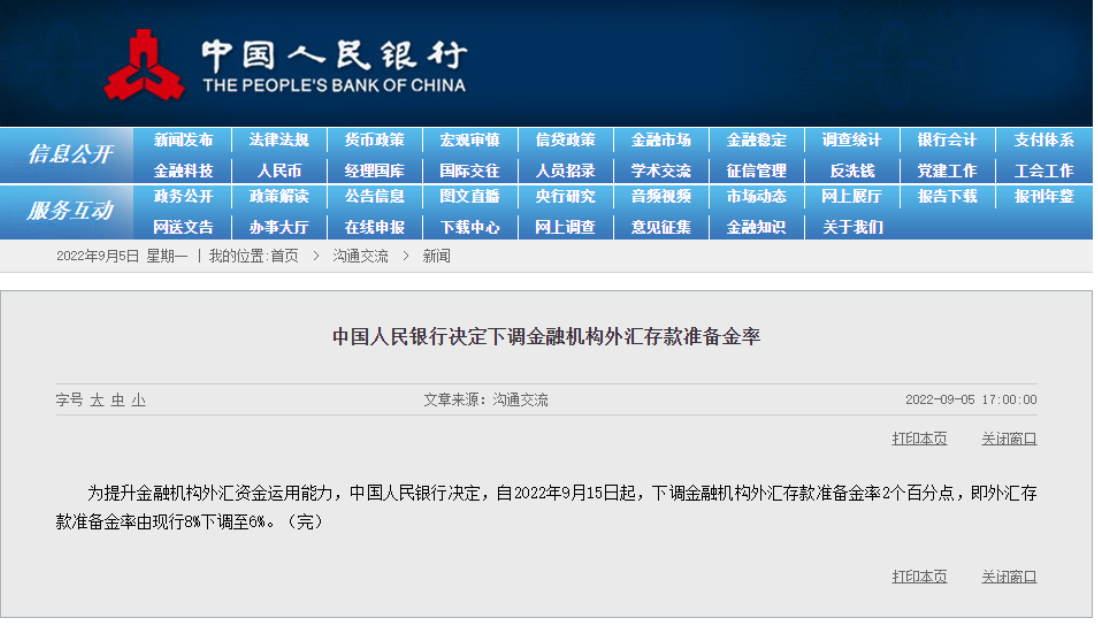Open 支付体系 navigation link
The height and width of the screenshot is (644, 1098).
pos(1043,140)
